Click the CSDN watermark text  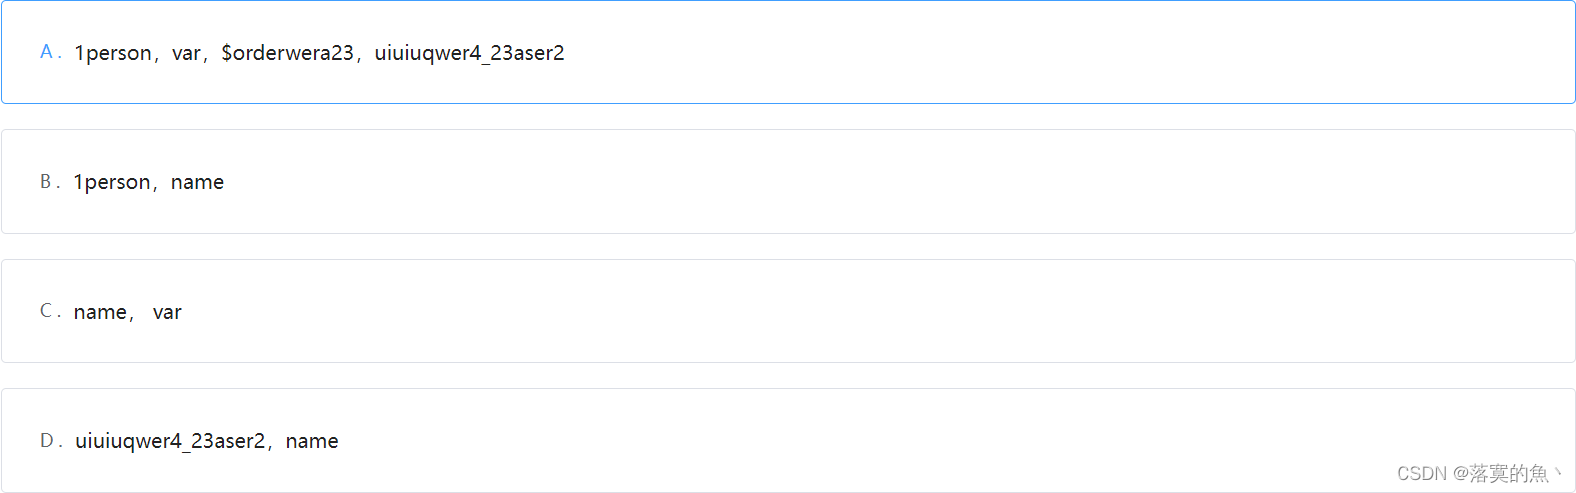[1422, 473]
